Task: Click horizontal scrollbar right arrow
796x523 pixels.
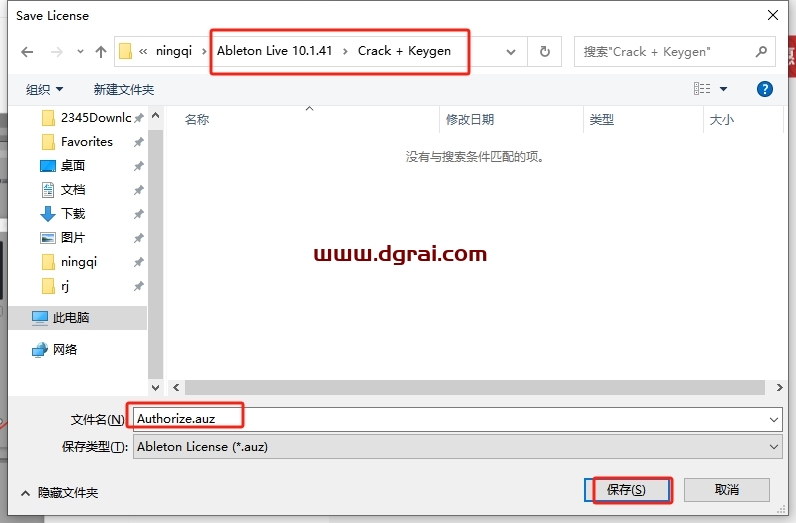Action: (x=779, y=387)
